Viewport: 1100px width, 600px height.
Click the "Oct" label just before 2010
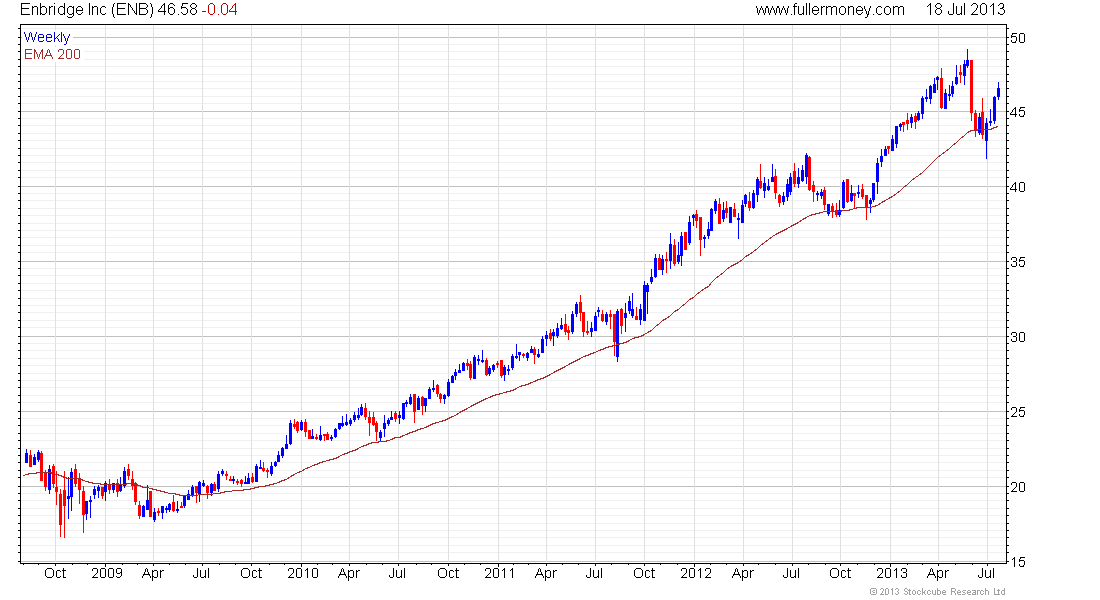pyautogui.click(x=251, y=573)
